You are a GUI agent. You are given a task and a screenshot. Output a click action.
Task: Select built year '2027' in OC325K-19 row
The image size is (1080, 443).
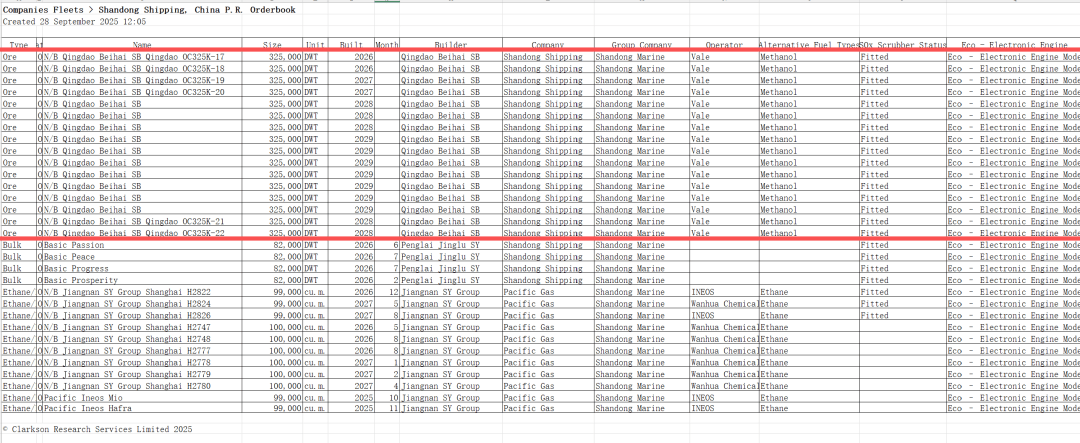click(x=351, y=81)
